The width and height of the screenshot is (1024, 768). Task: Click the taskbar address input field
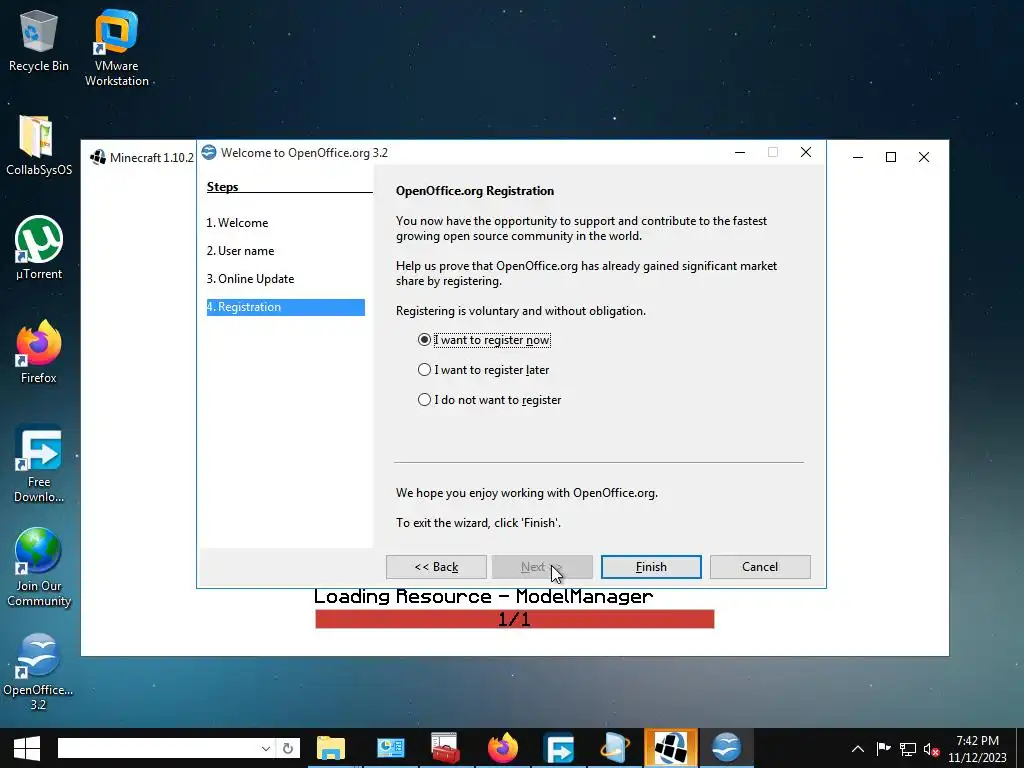158,748
